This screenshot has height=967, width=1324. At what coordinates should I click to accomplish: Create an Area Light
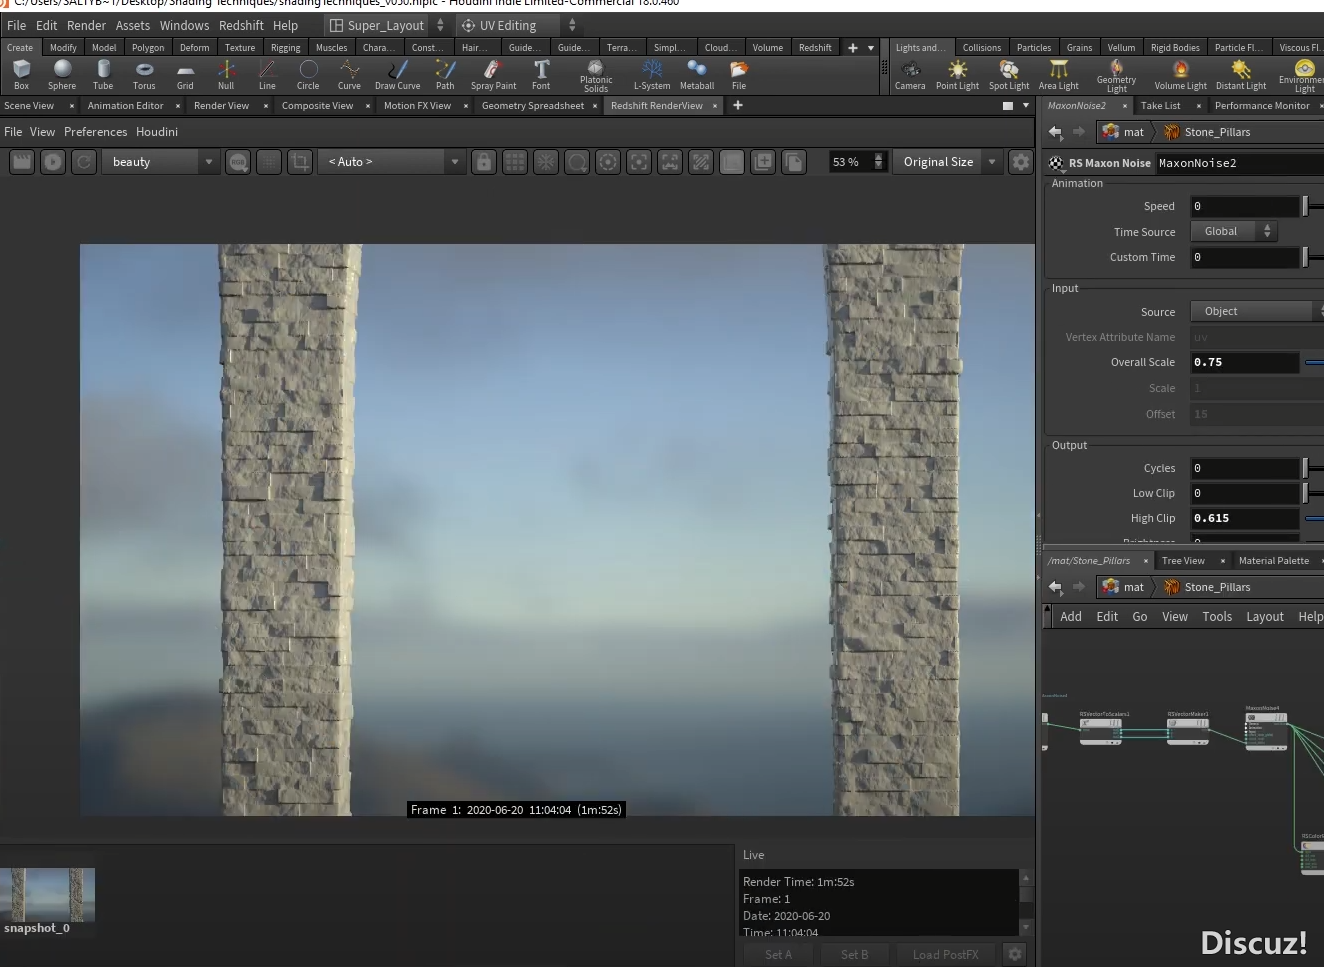pyautogui.click(x=1058, y=75)
